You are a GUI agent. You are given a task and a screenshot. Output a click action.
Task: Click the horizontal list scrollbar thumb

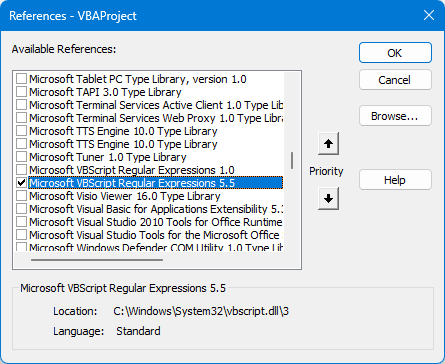(97, 260)
